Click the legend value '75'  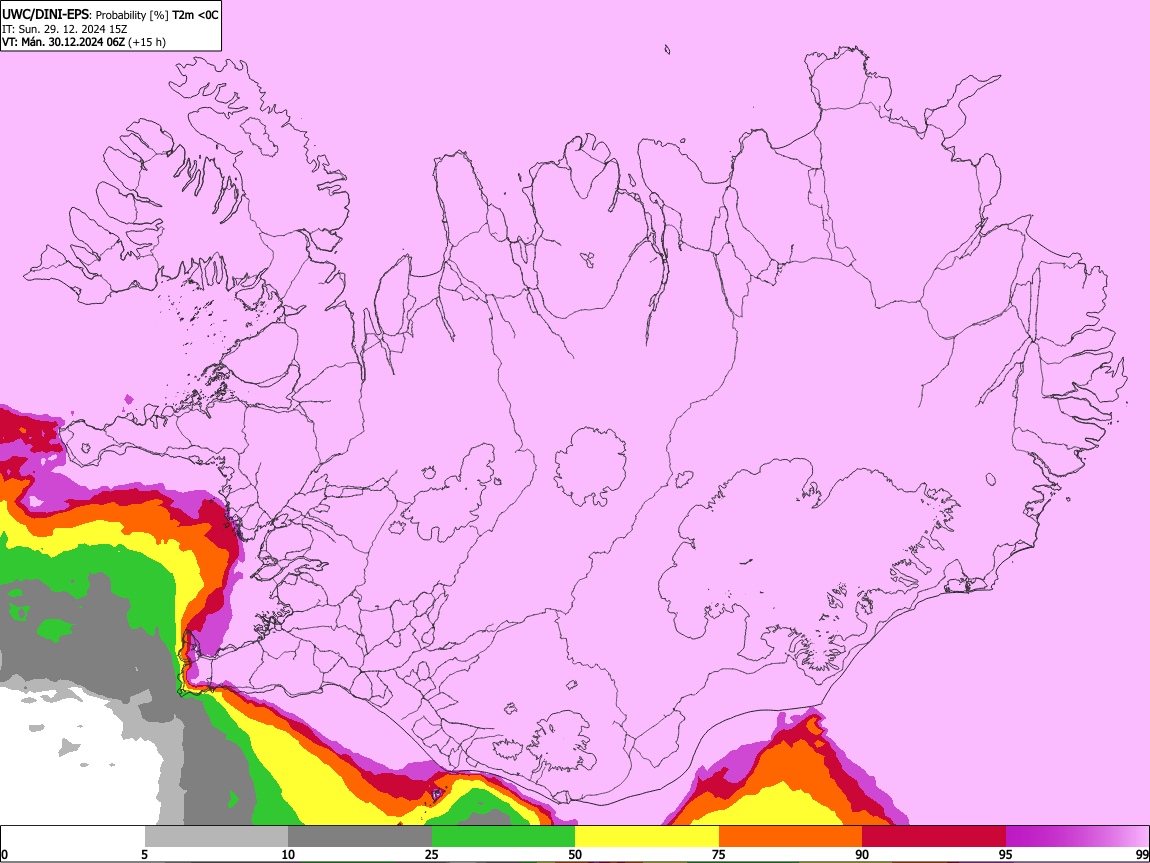pyautogui.click(x=719, y=854)
